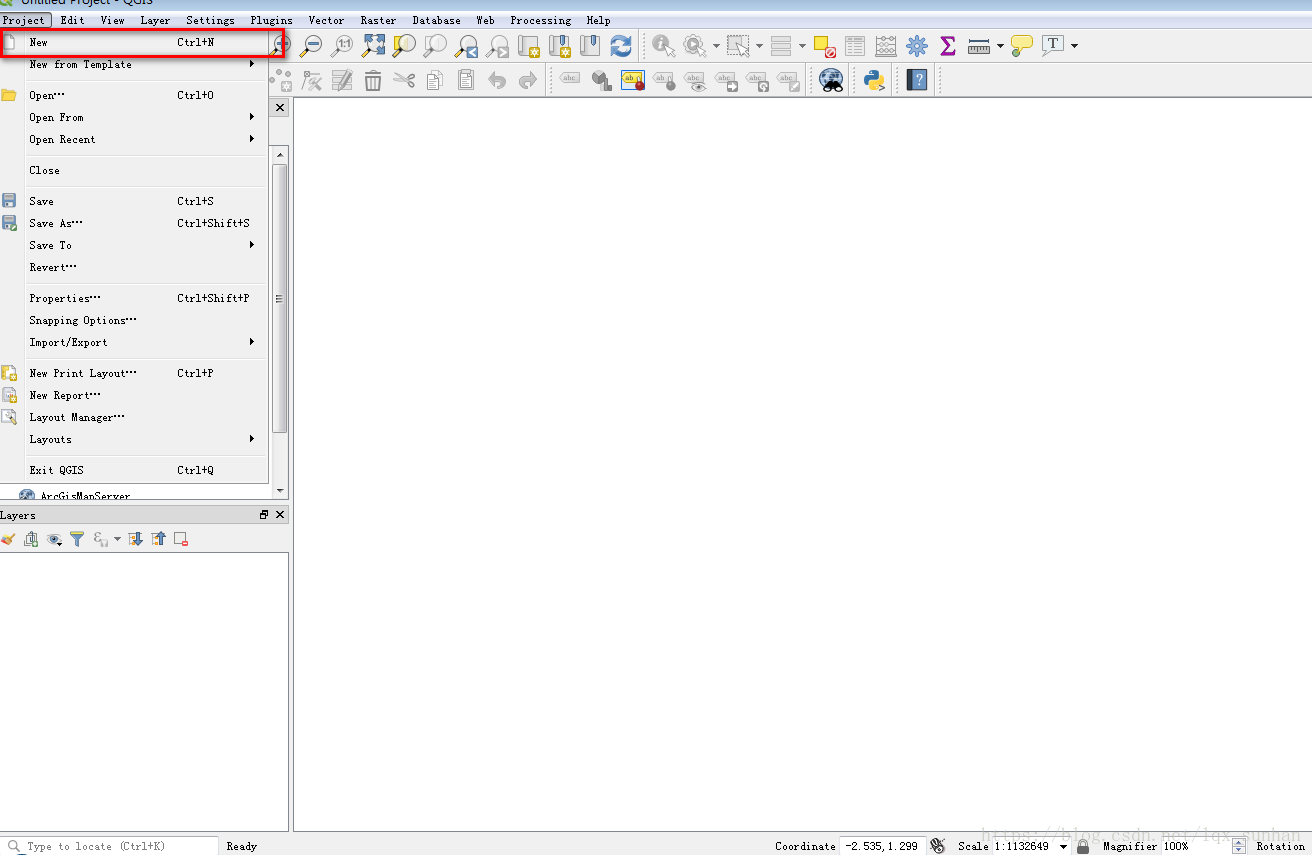Open the dropdown arrow beside Measure tool
The height and width of the screenshot is (855, 1312).
(x=1000, y=45)
